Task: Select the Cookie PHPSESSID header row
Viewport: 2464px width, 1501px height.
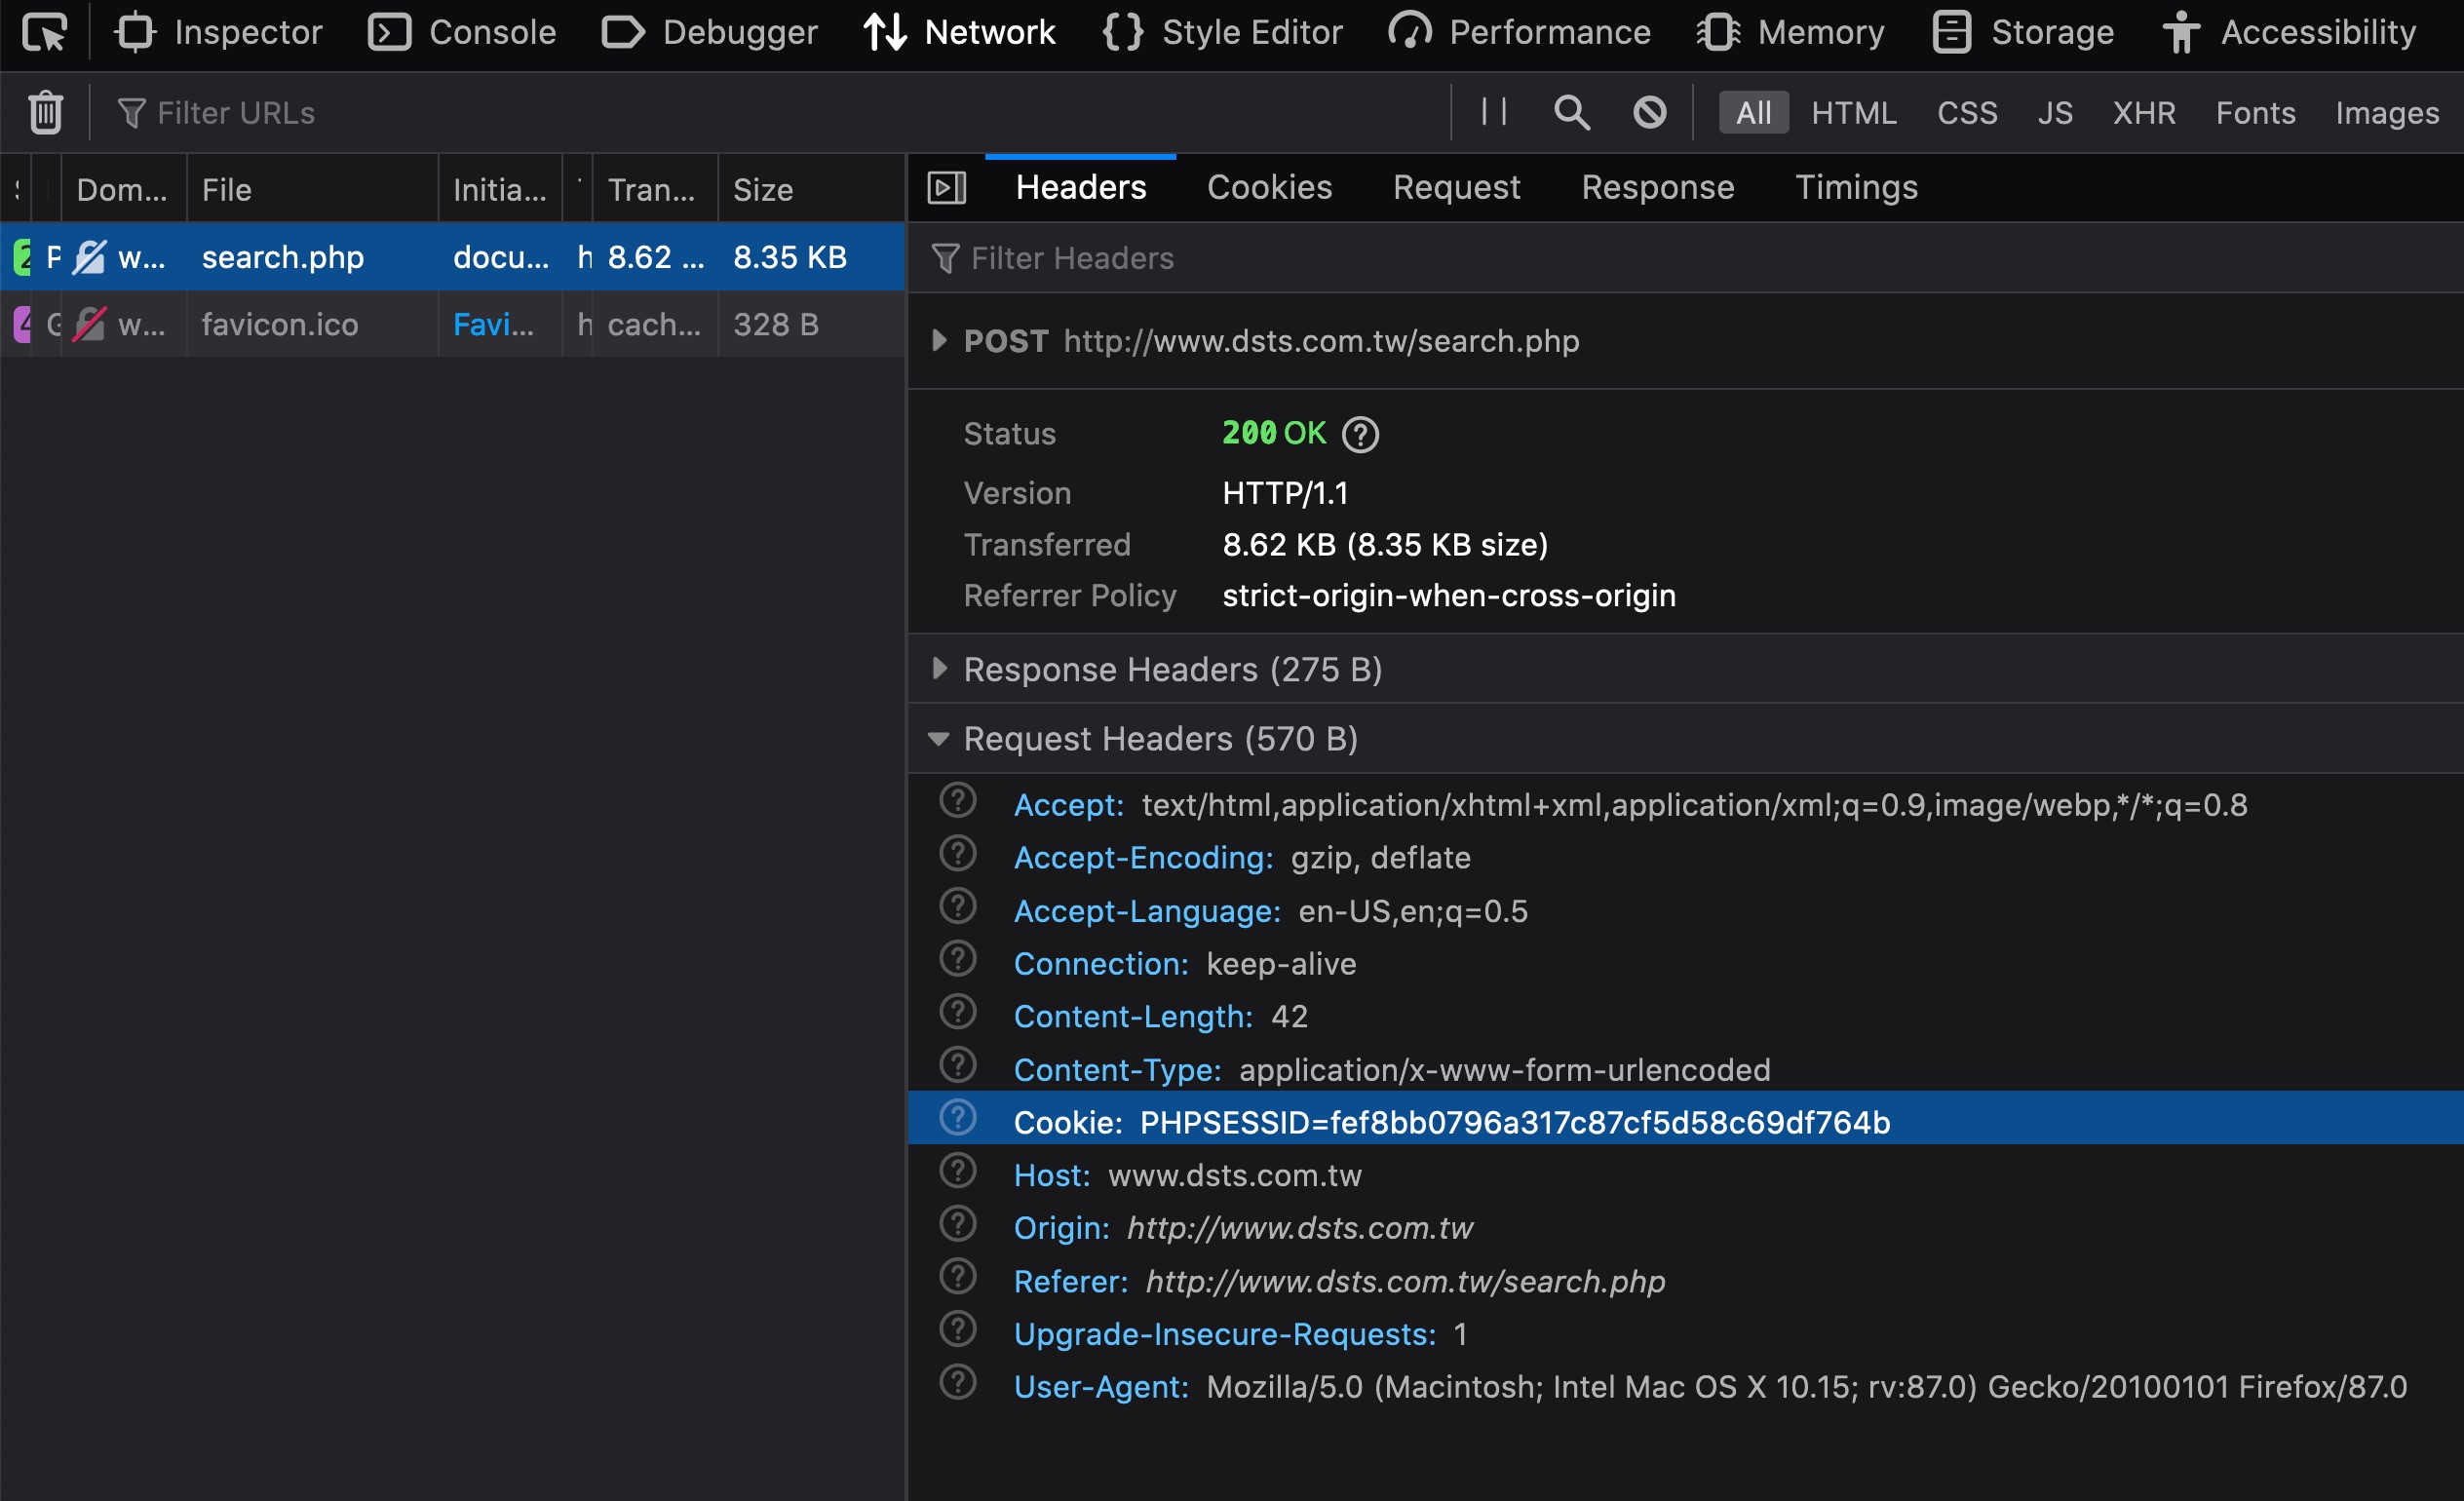Action: coord(1686,1119)
